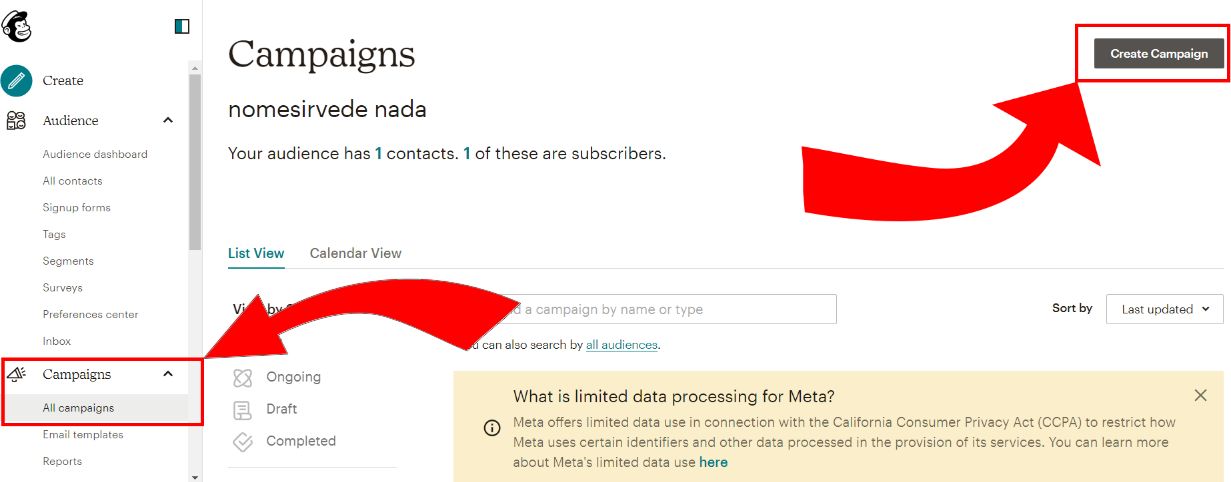
Task: Switch to List View tab
Action: pyautogui.click(x=256, y=253)
